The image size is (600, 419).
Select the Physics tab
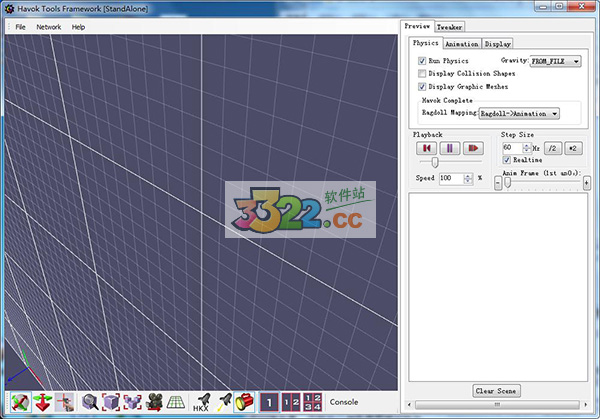click(x=426, y=43)
